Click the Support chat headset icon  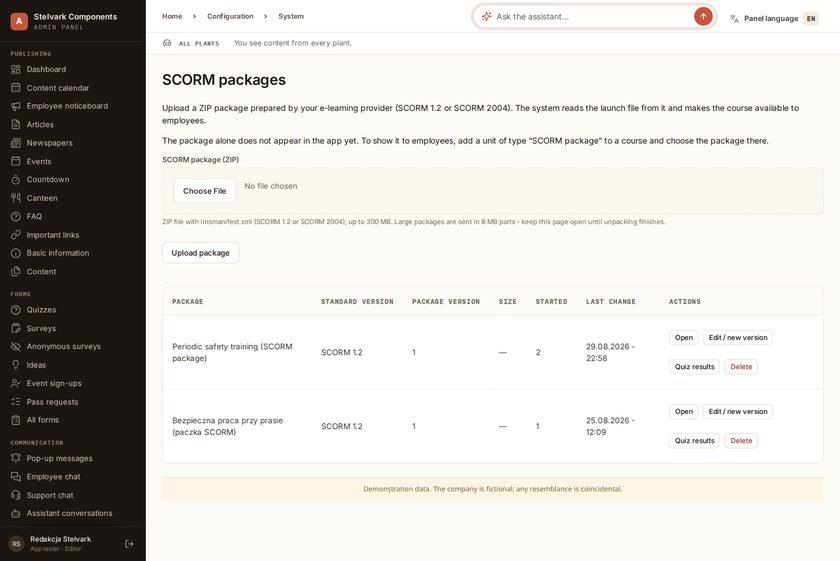tap(16, 495)
